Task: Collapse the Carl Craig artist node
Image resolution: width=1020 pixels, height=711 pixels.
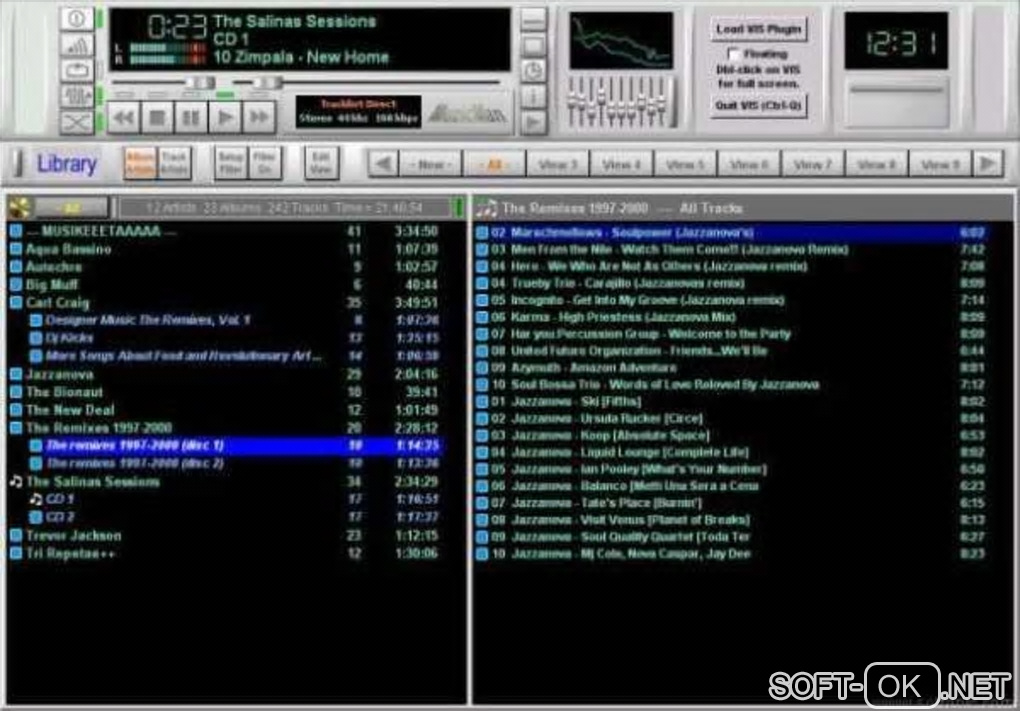Action: click(x=16, y=302)
